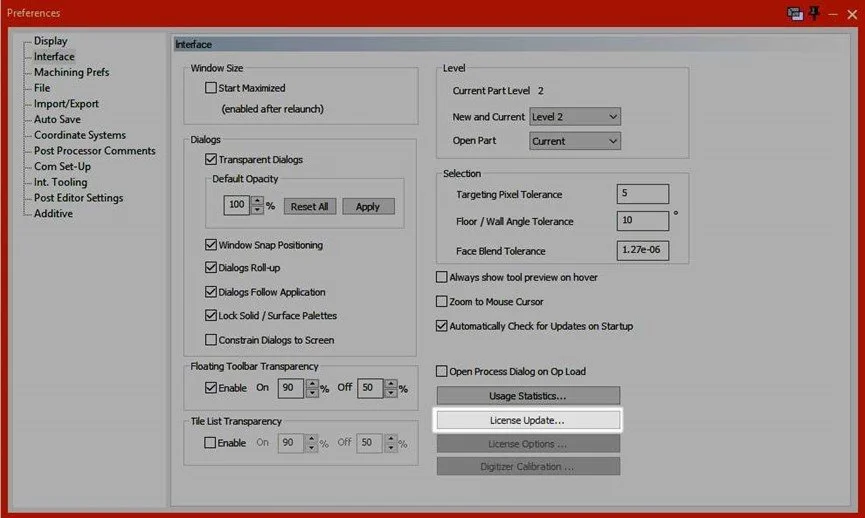
Task: Enable Zoom to Mouse Cursor
Action: [441, 301]
